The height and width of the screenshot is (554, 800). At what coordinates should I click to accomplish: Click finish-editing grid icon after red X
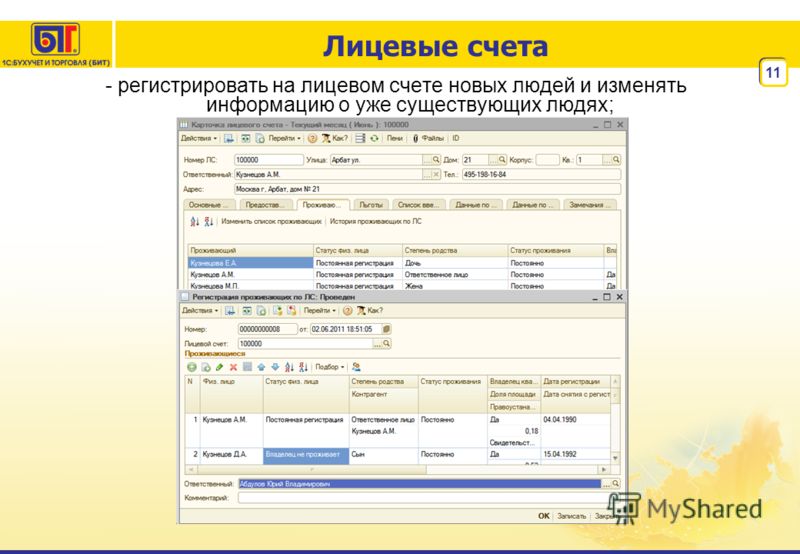click(x=247, y=367)
